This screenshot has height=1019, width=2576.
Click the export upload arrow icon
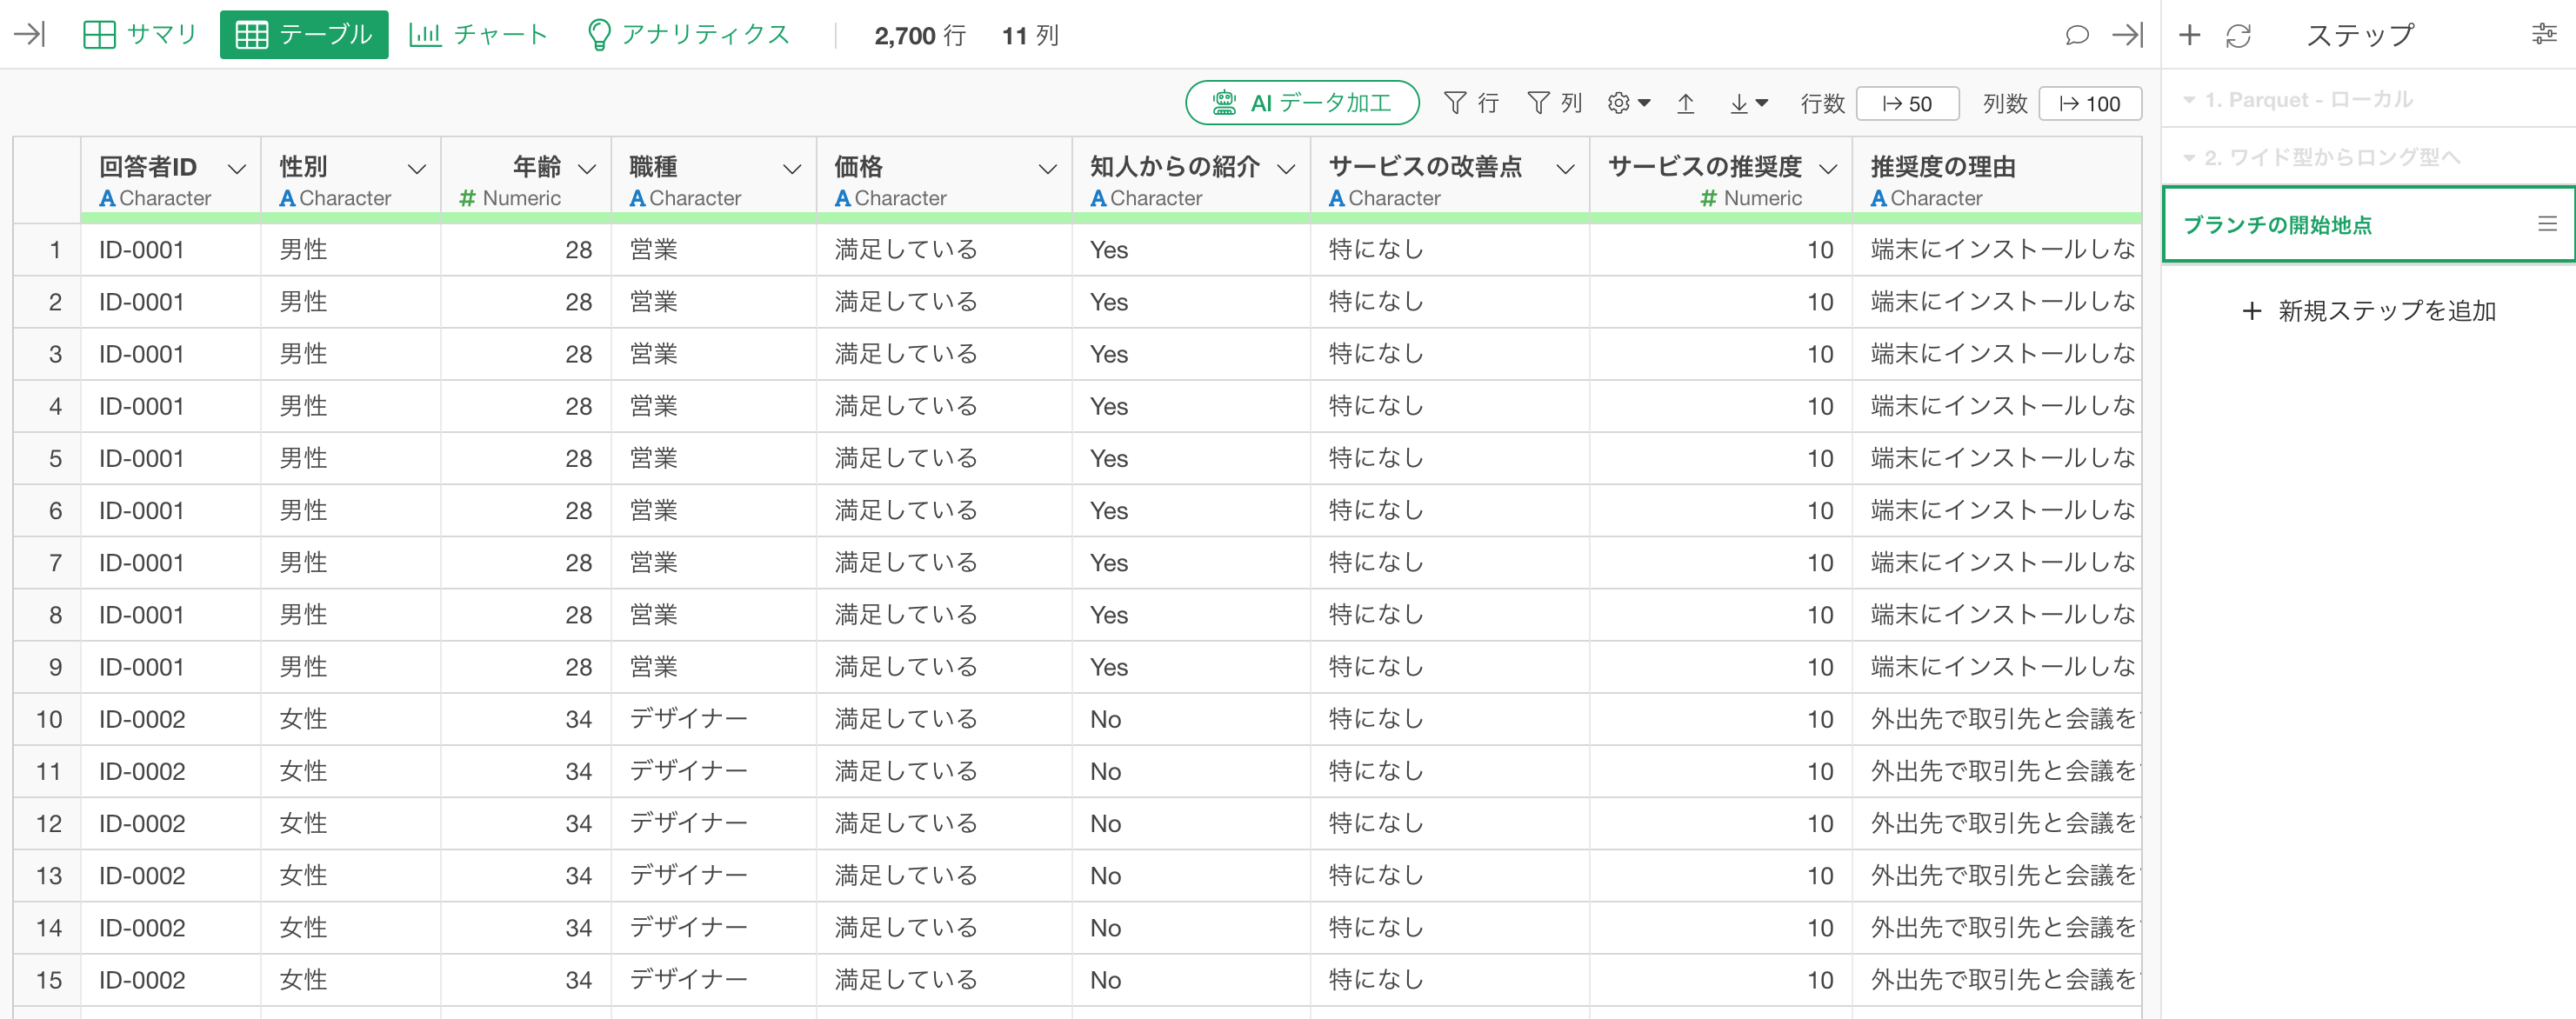tap(1686, 103)
